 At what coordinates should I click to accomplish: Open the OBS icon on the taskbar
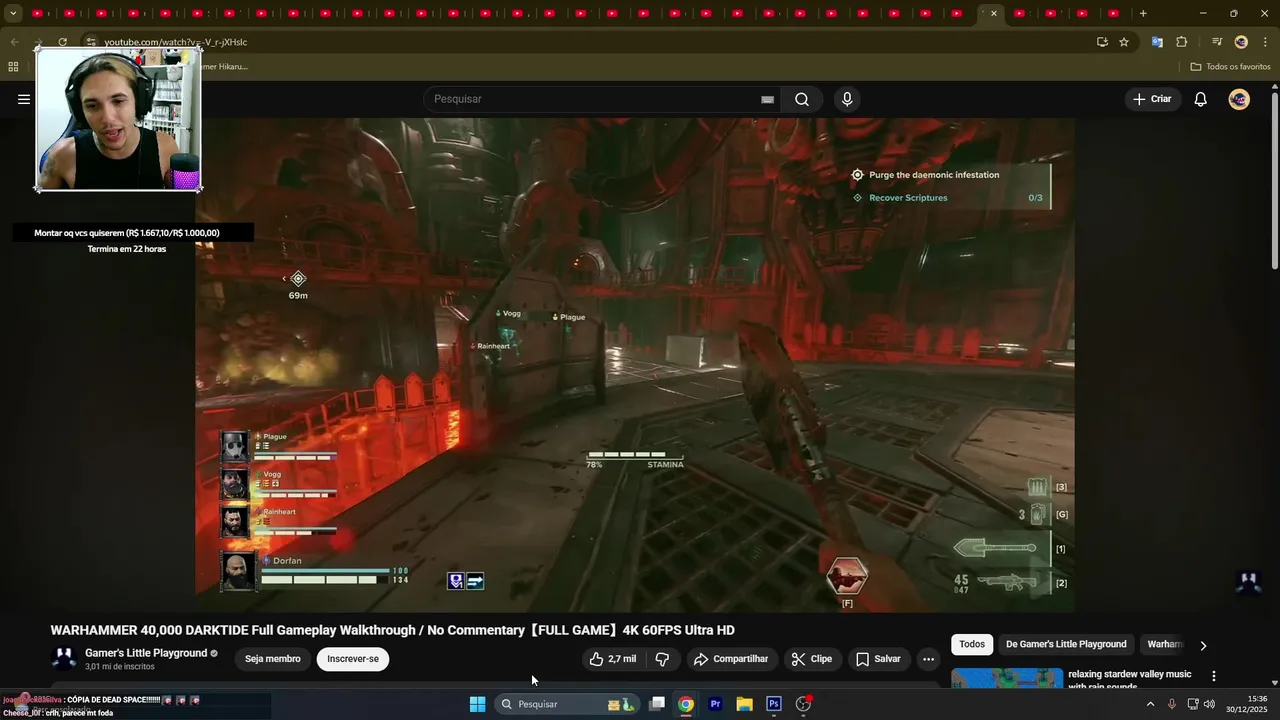coord(803,704)
